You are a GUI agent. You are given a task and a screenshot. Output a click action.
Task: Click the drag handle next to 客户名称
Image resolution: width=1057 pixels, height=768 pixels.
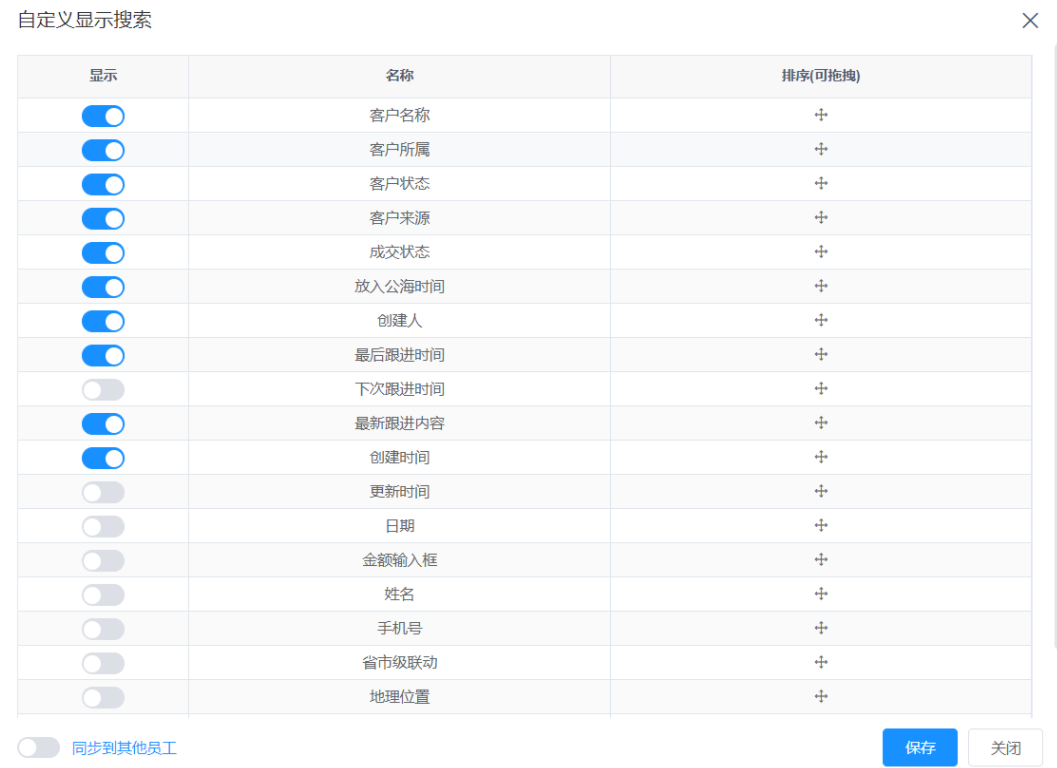click(x=820, y=115)
